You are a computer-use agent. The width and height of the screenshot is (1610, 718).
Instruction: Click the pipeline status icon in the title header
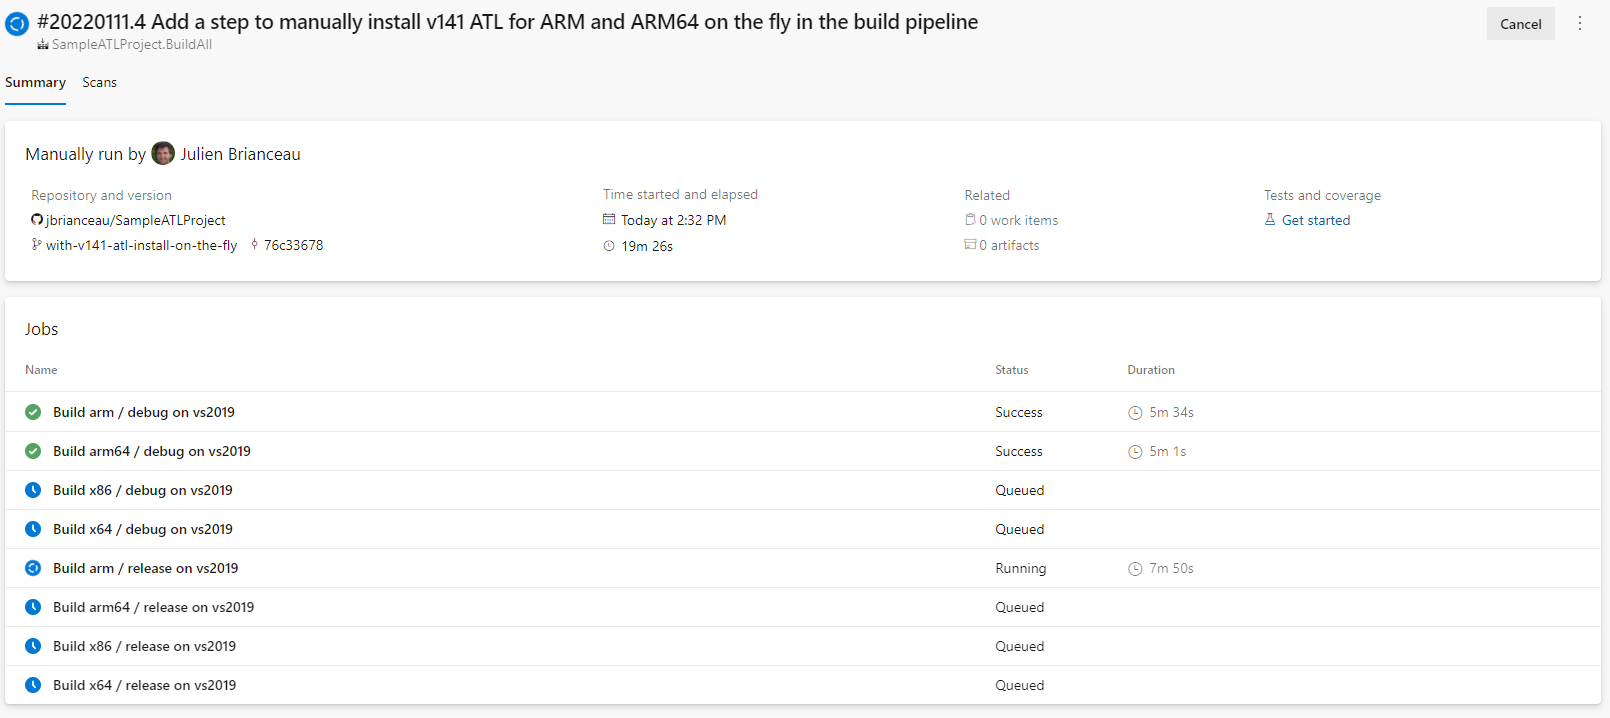[16, 23]
